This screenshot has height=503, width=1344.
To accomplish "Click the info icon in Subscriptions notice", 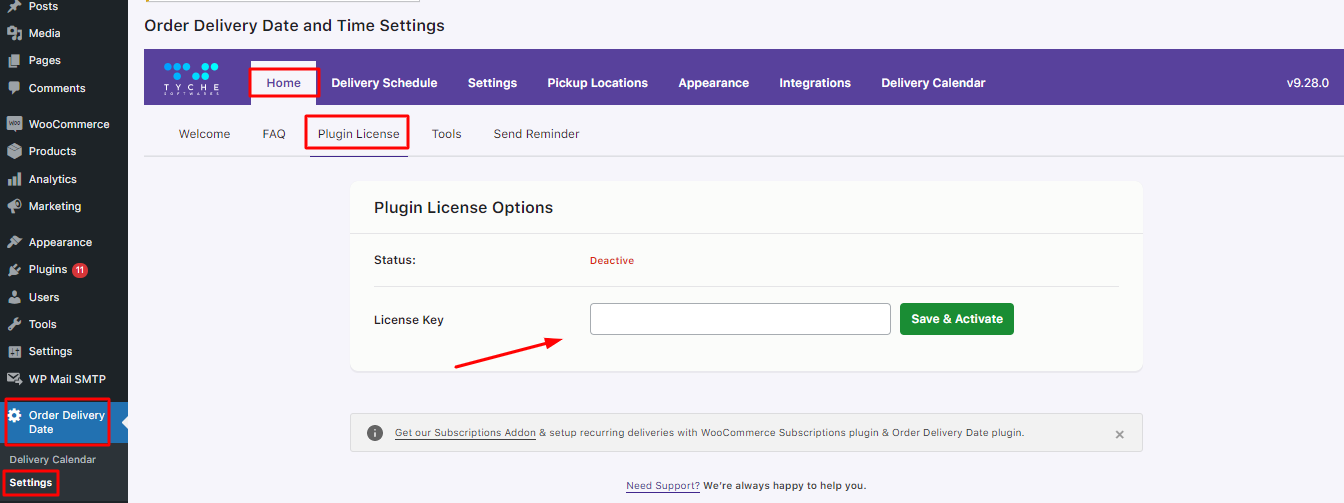I will click(375, 433).
